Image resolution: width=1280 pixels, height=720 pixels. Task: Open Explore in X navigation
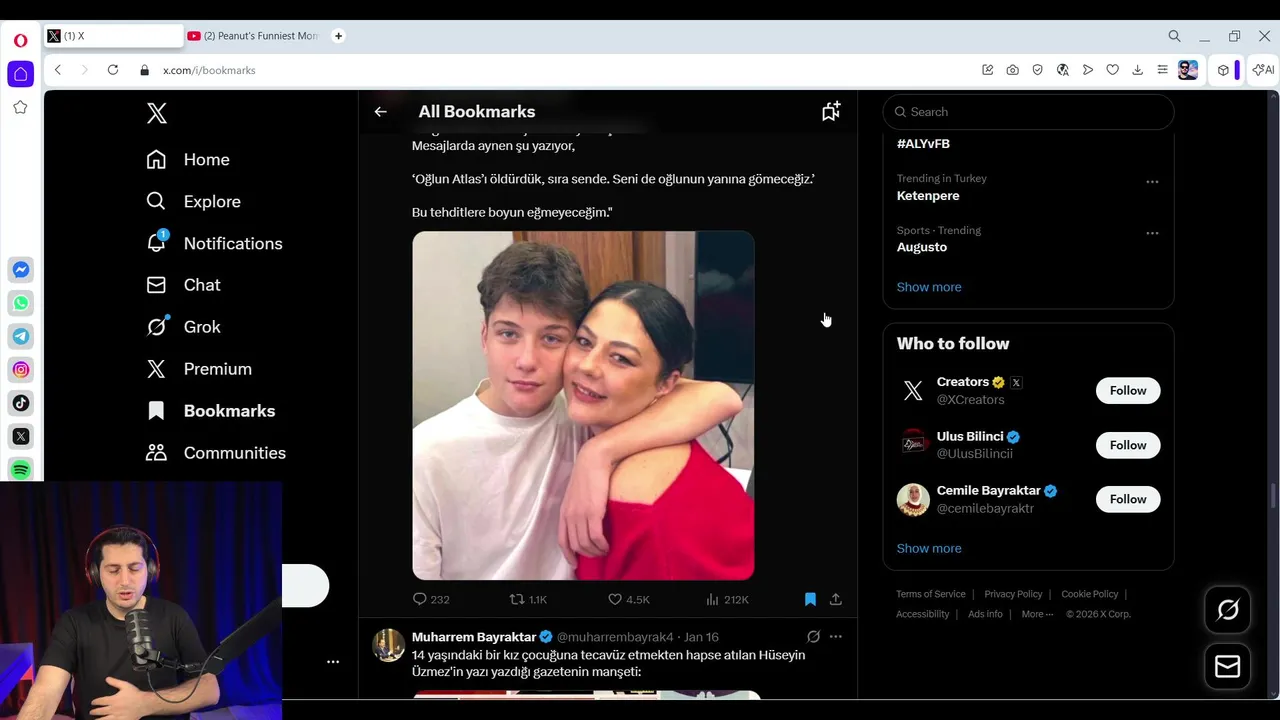pos(194,202)
